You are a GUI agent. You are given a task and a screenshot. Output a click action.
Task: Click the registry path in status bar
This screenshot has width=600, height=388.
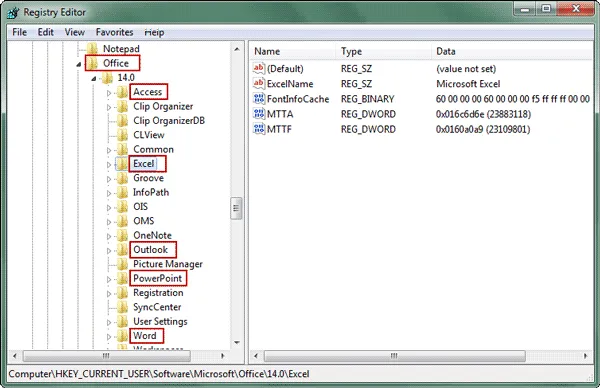pyautogui.click(x=159, y=374)
